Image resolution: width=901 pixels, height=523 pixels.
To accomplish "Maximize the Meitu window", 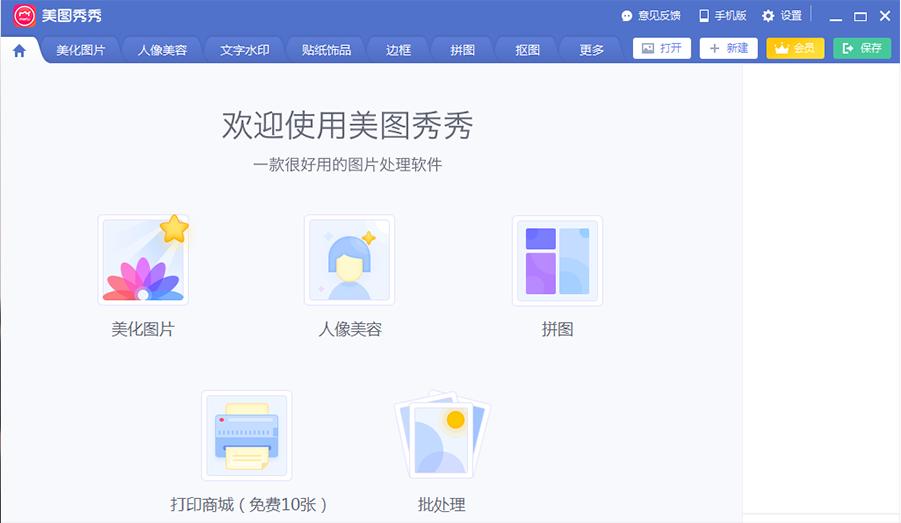I will pos(860,17).
